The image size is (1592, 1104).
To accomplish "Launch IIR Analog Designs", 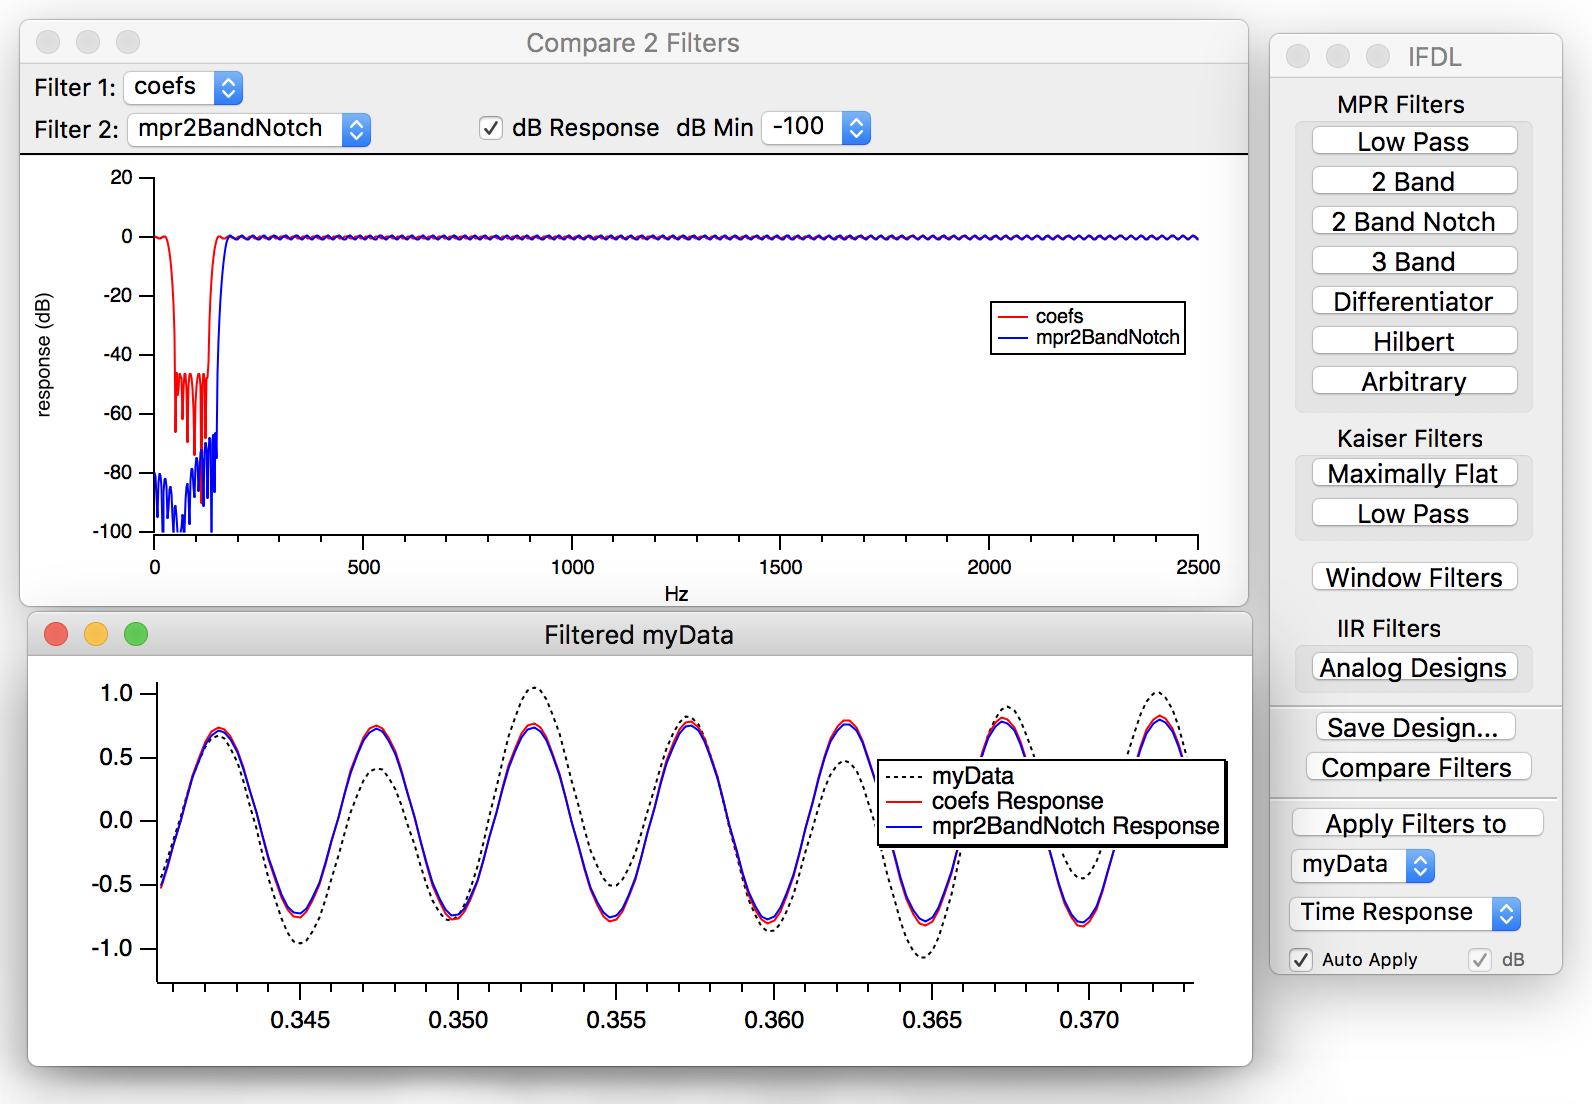I will [1413, 667].
